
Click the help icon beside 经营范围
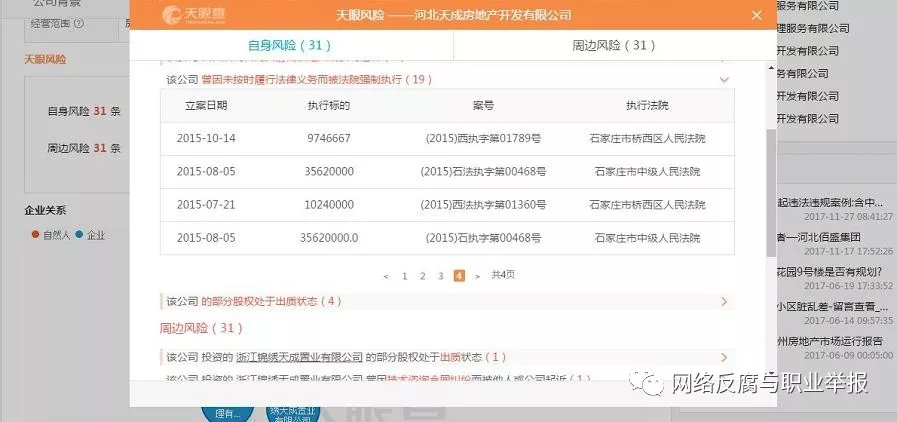80,24
